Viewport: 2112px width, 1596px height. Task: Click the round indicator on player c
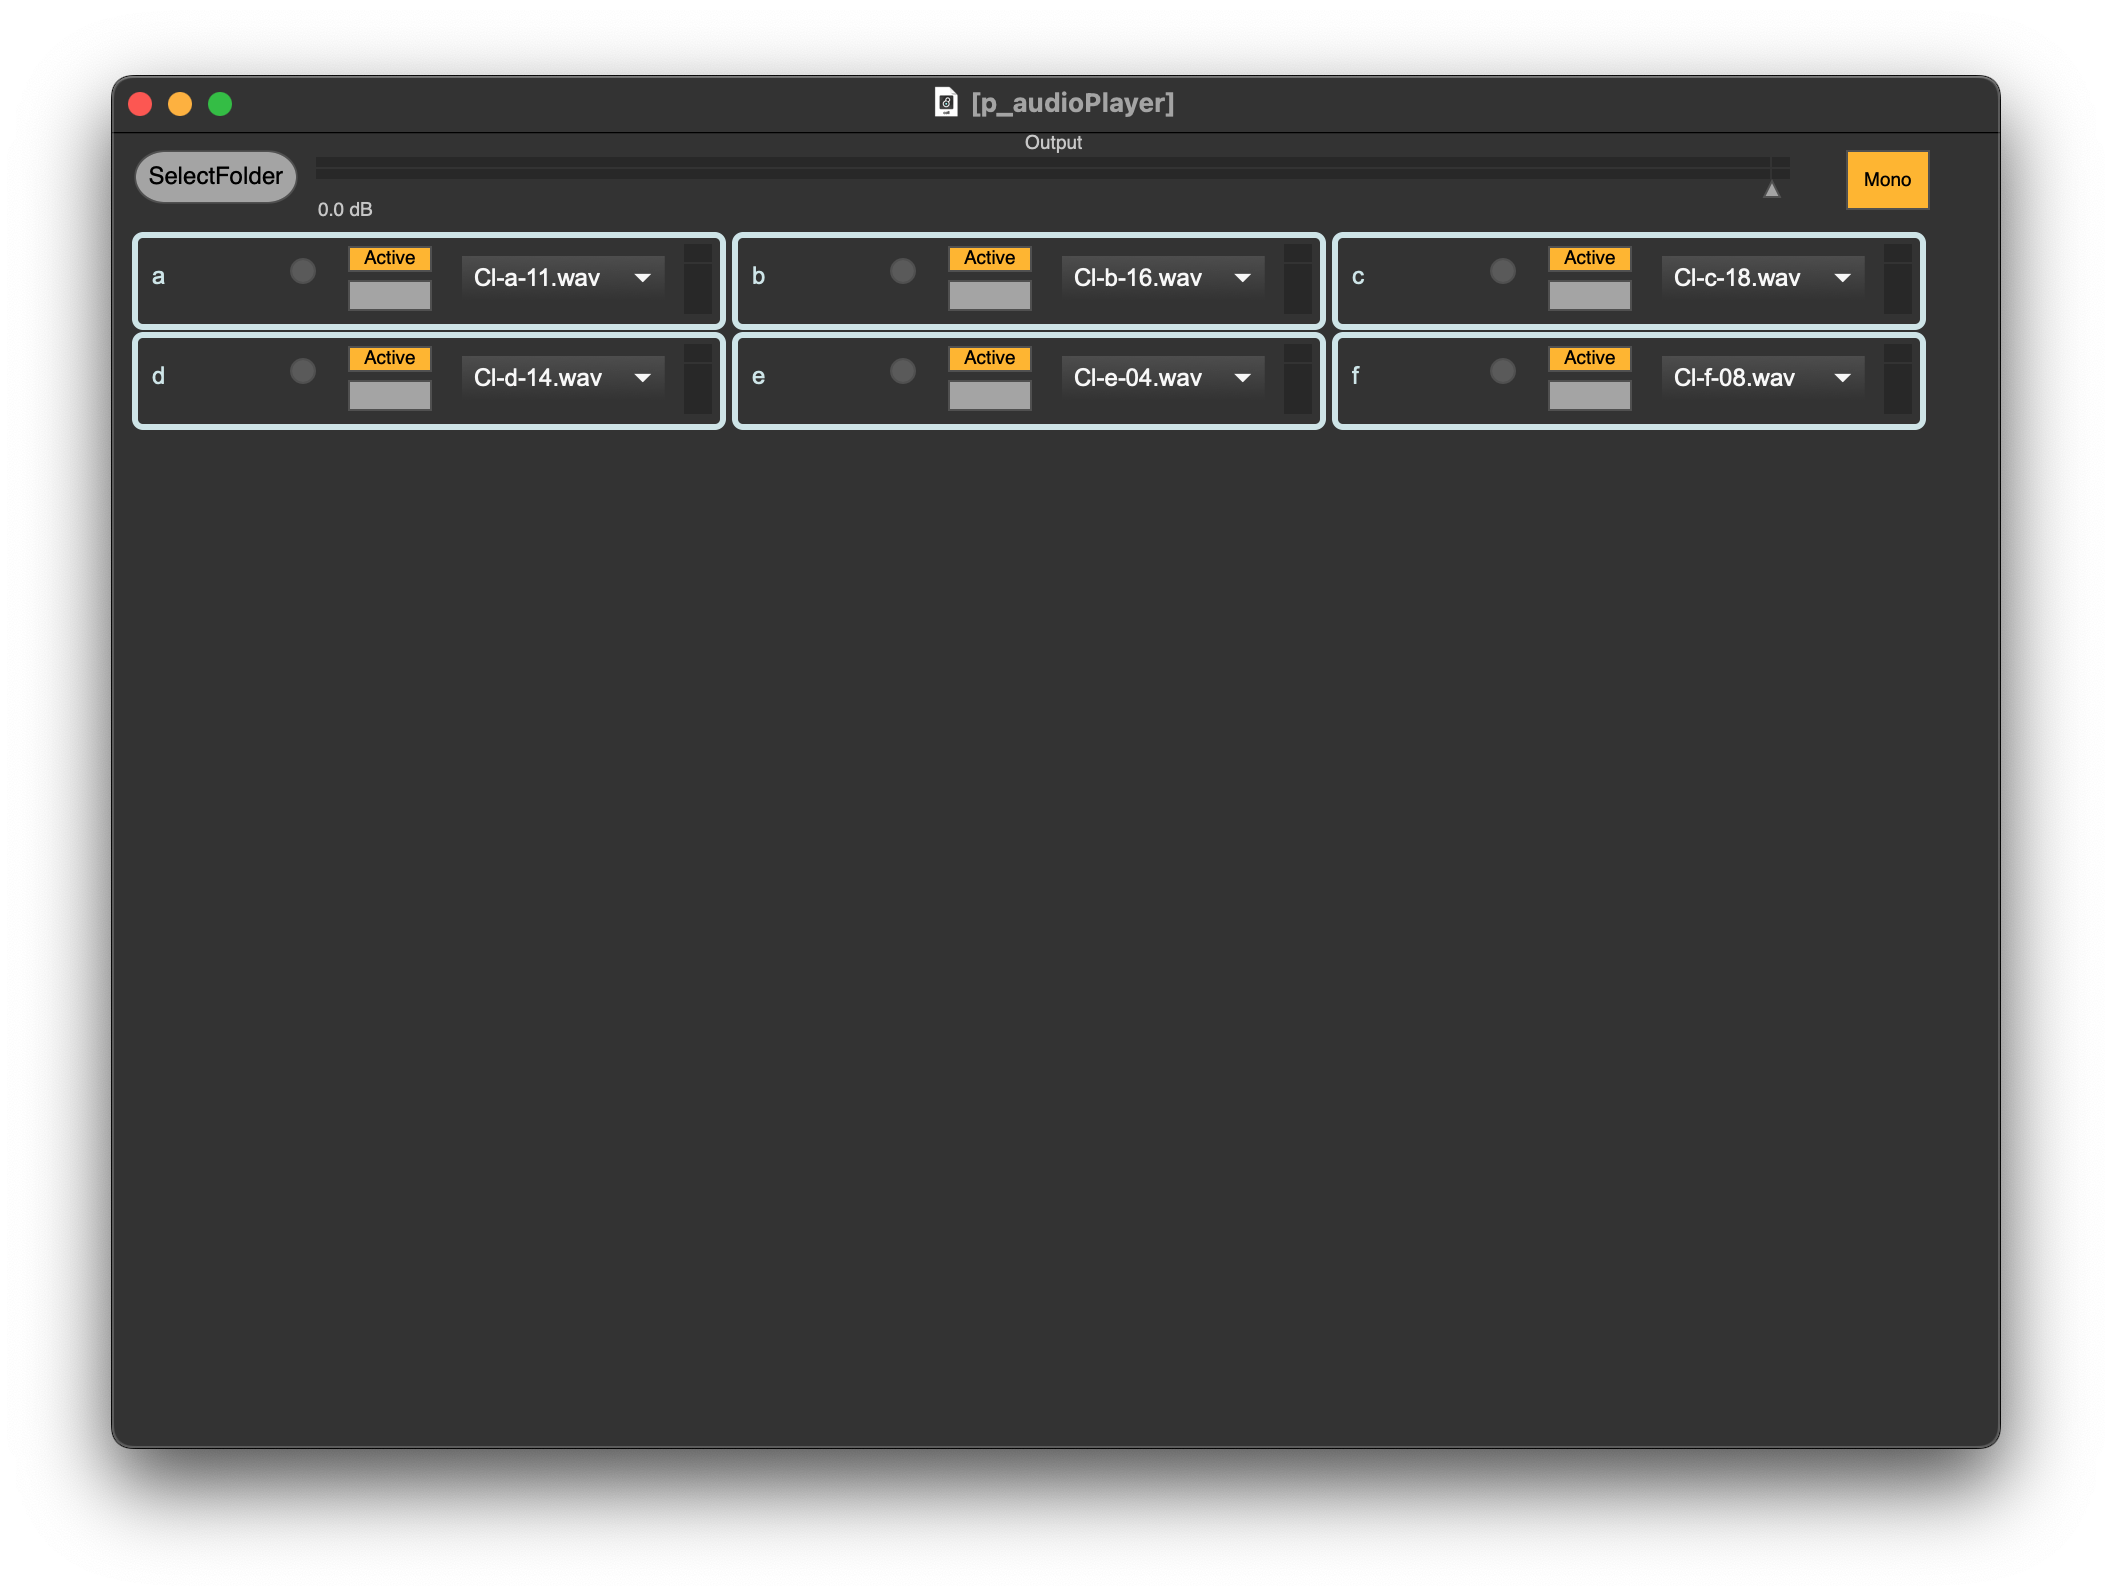click(1503, 271)
